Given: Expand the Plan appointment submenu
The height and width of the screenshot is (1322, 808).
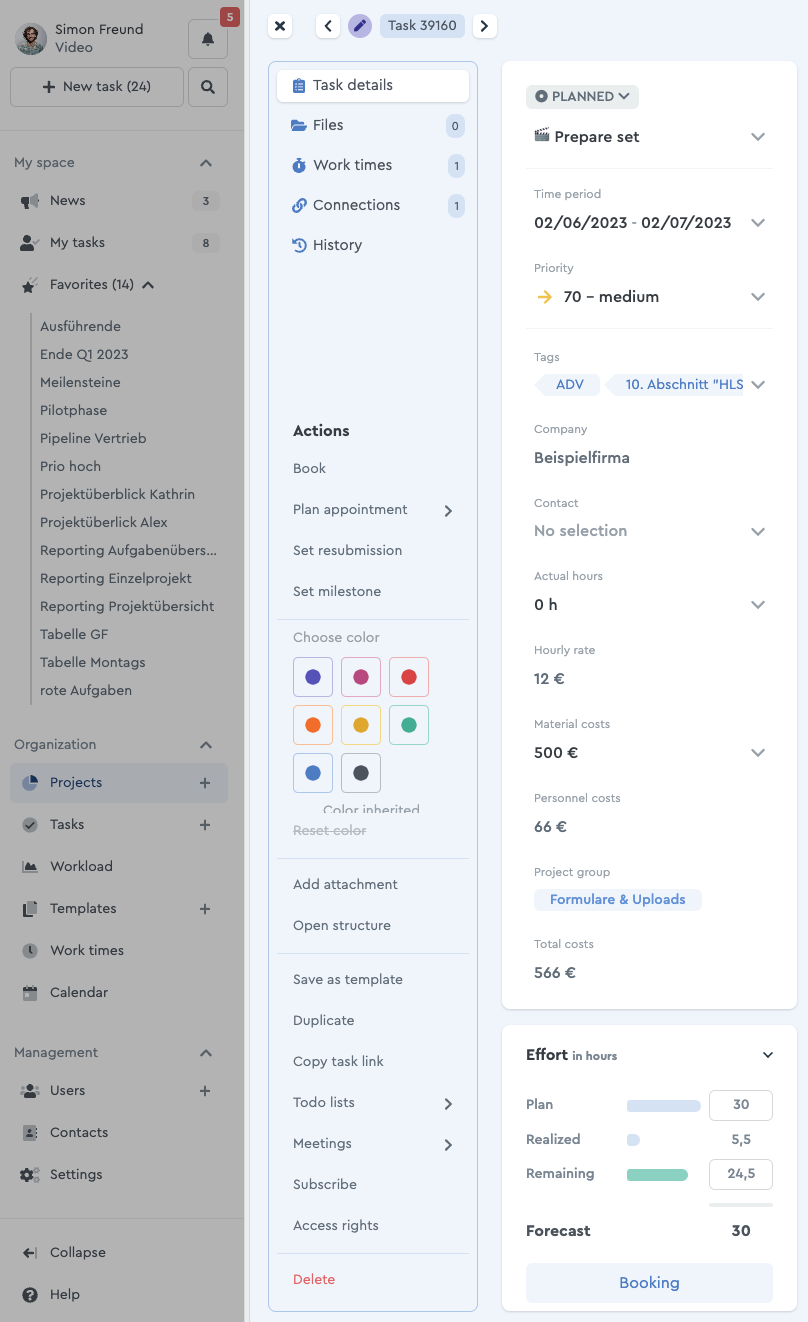Looking at the screenshot, I should [x=448, y=511].
